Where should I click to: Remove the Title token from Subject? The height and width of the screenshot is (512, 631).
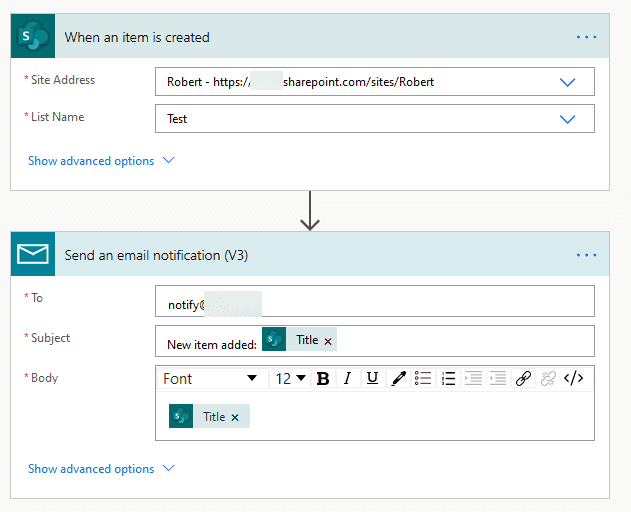[x=328, y=341]
